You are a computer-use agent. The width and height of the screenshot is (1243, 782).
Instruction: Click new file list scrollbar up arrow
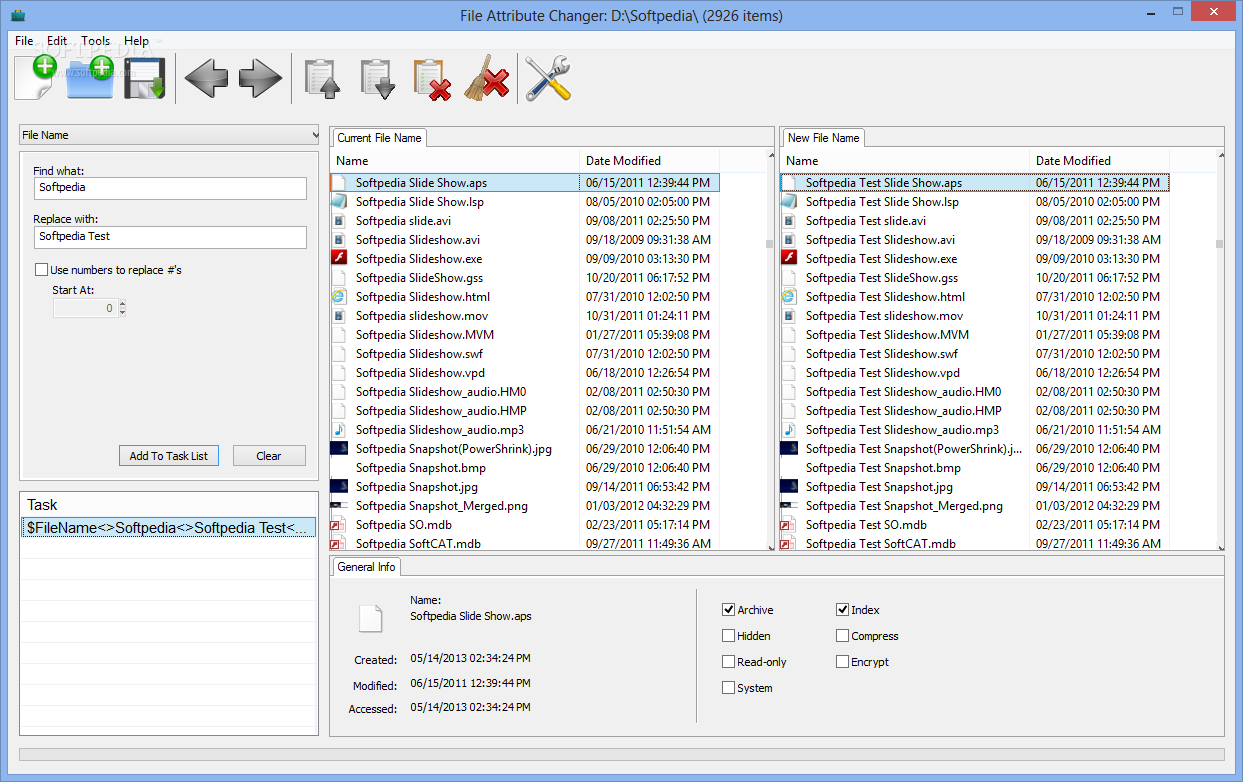point(1220,155)
